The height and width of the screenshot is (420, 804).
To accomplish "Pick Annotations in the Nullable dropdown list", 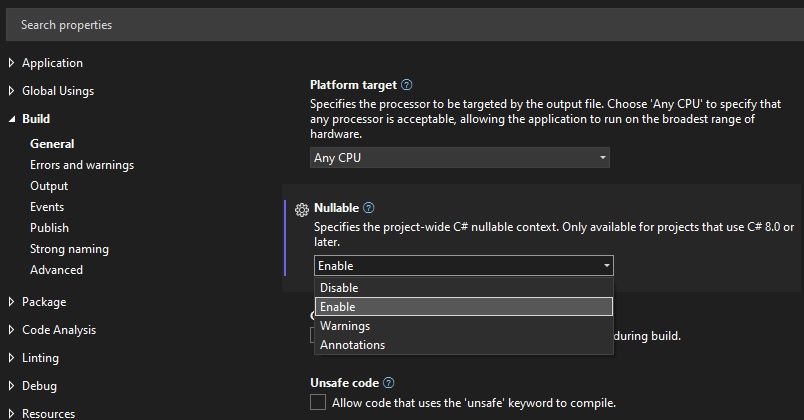I will tap(352, 345).
